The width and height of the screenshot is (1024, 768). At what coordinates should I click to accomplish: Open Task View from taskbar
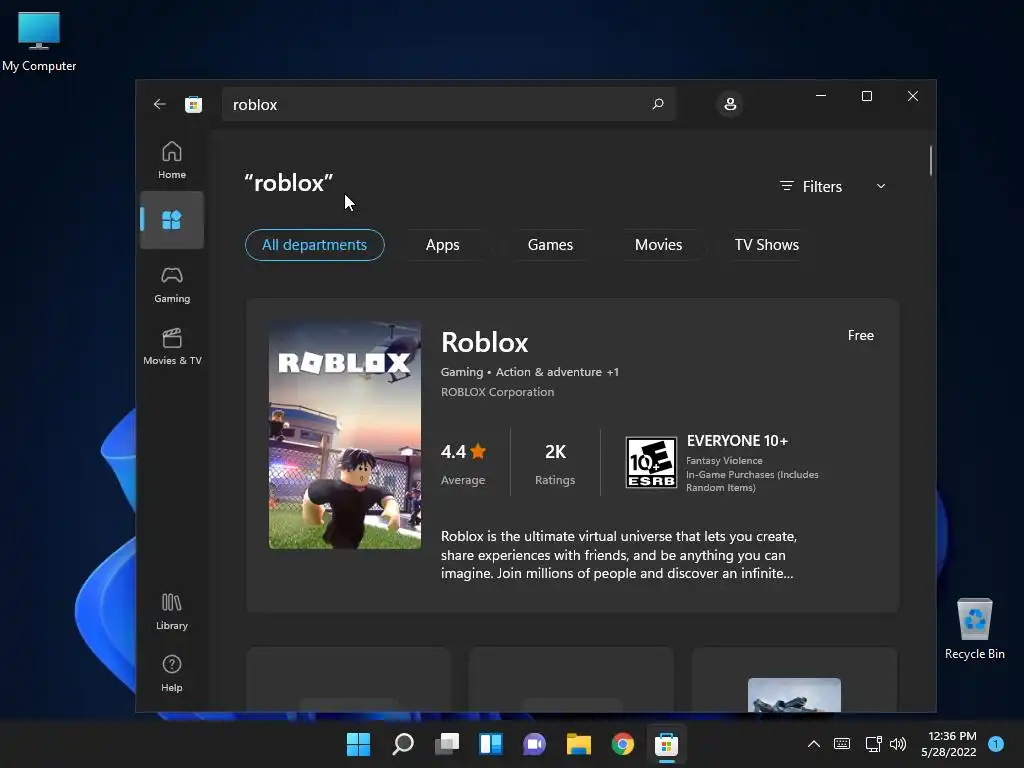click(447, 744)
